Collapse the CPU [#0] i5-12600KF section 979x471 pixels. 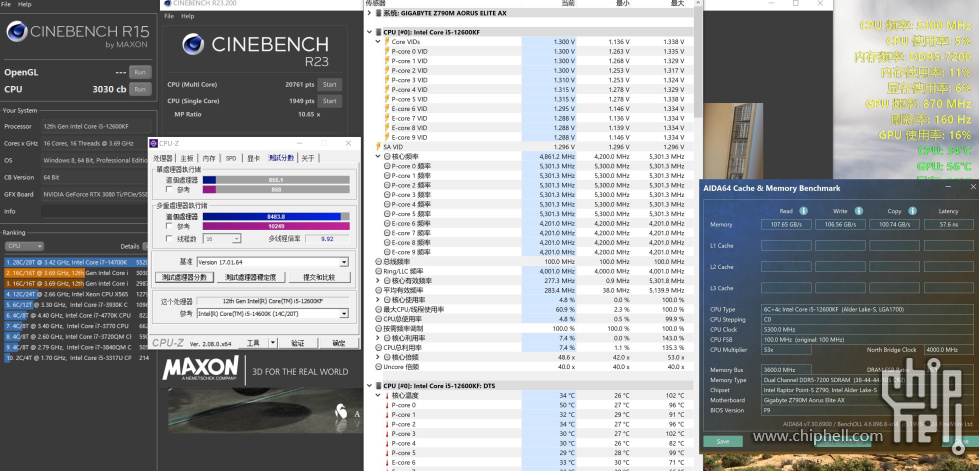[x=370, y=32]
